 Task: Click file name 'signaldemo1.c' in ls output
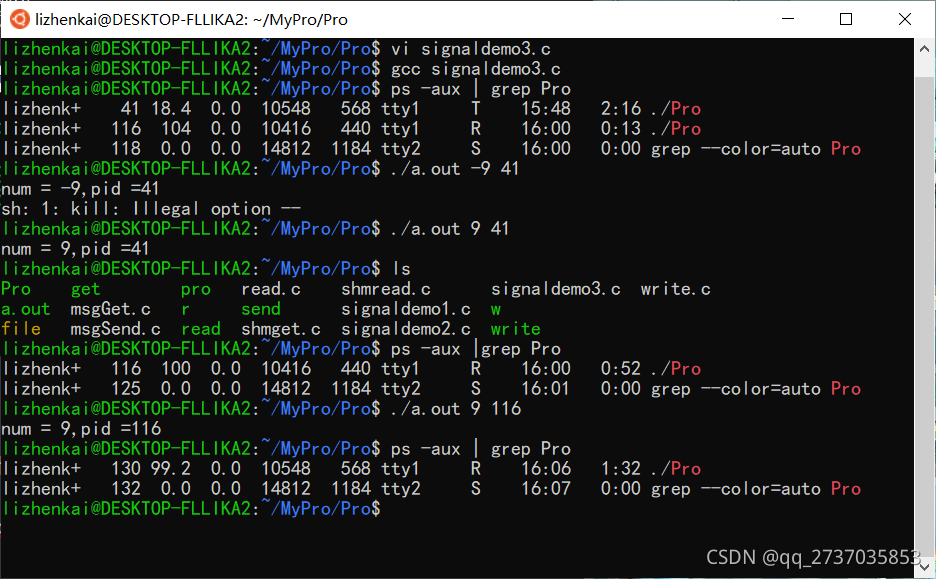pyautogui.click(x=406, y=309)
